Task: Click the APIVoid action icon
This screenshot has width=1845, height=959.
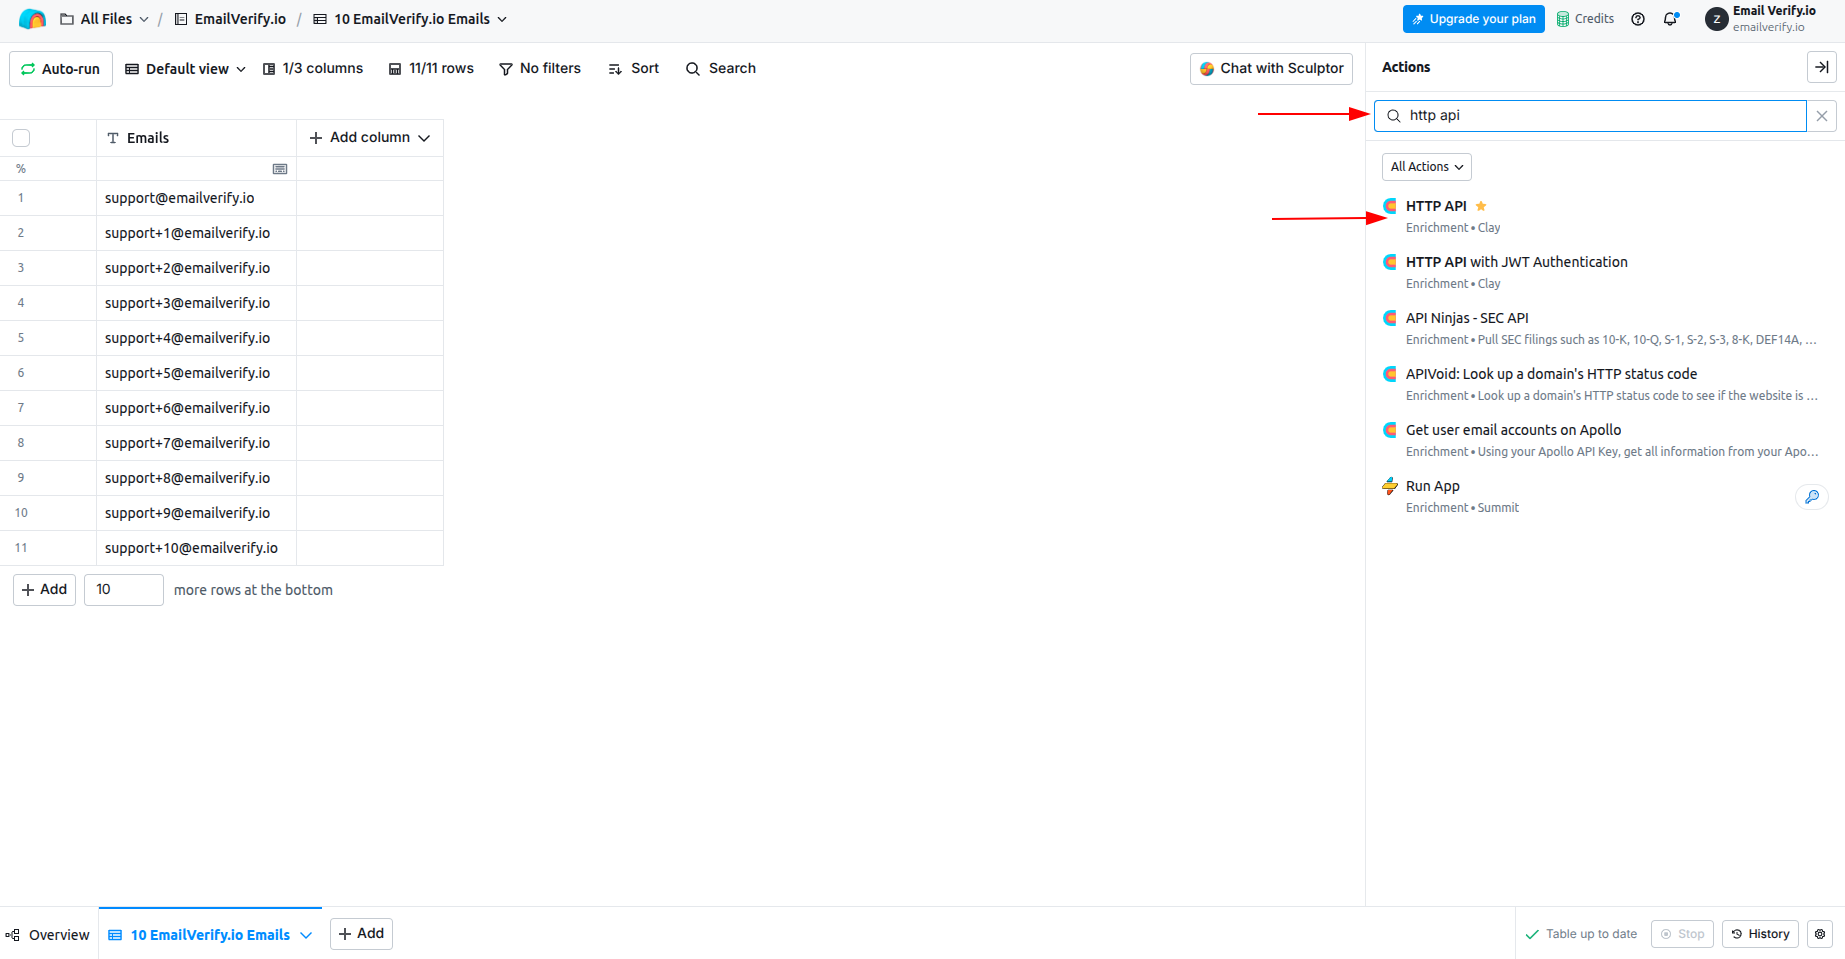Action: click(1390, 374)
